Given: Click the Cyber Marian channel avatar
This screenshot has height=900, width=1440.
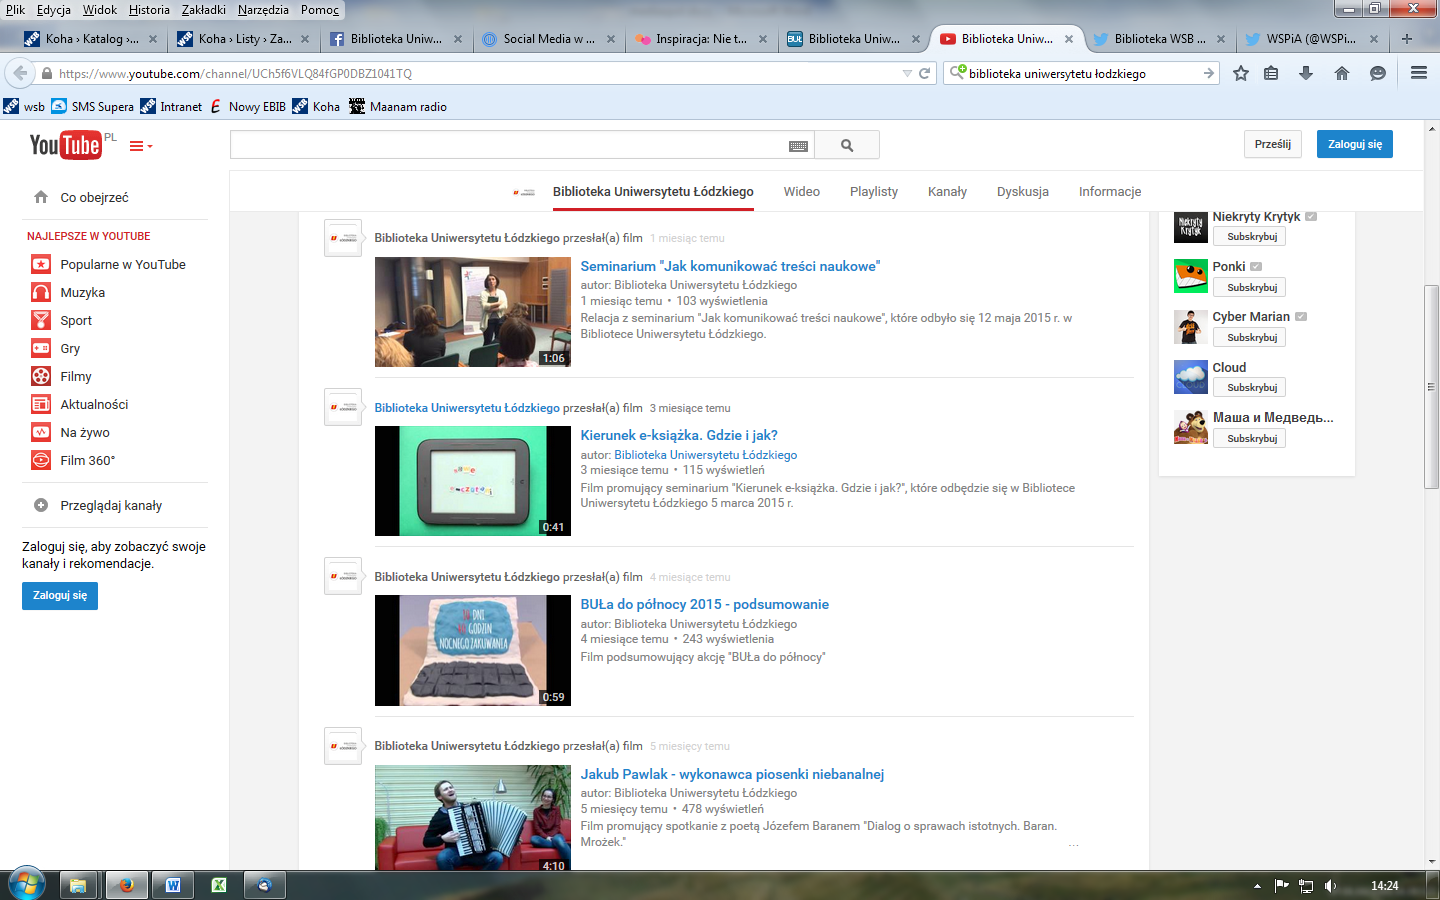Looking at the screenshot, I should (x=1190, y=326).
